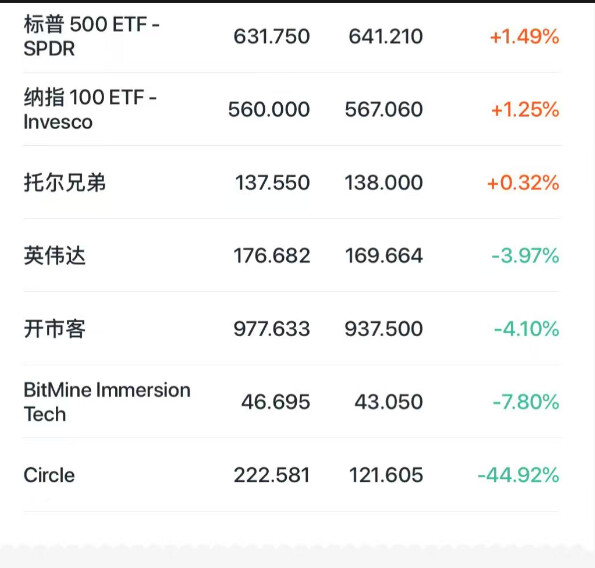Select BitMine Immersion Tech entry
This screenshot has width=595, height=568.
[x=291, y=401]
